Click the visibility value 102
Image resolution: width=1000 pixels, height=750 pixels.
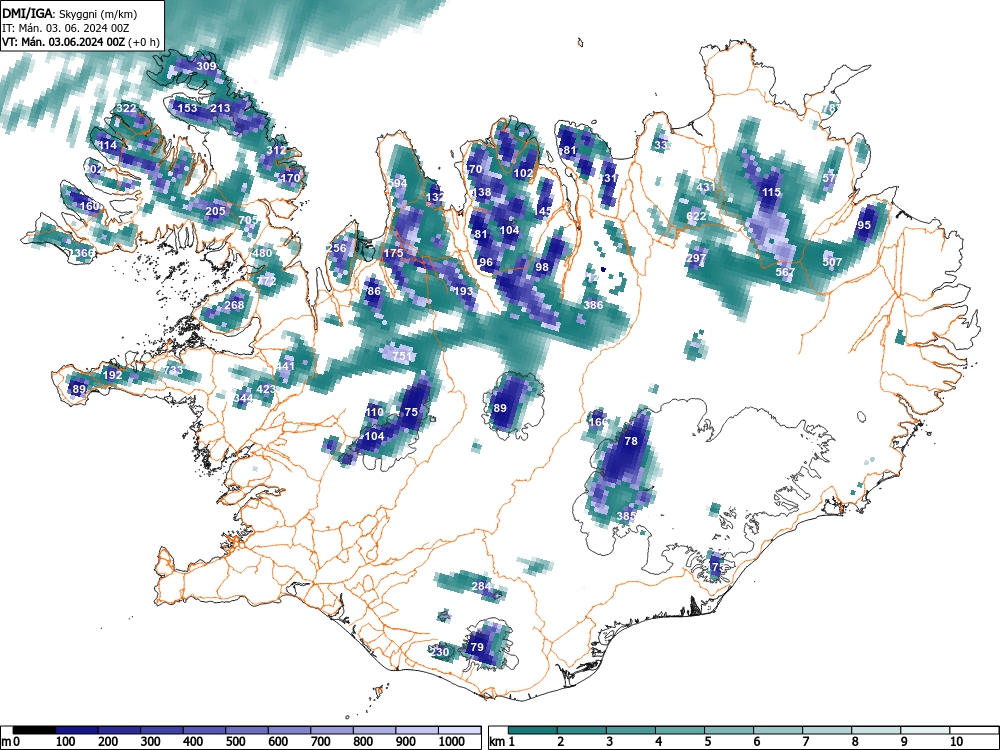[523, 173]
